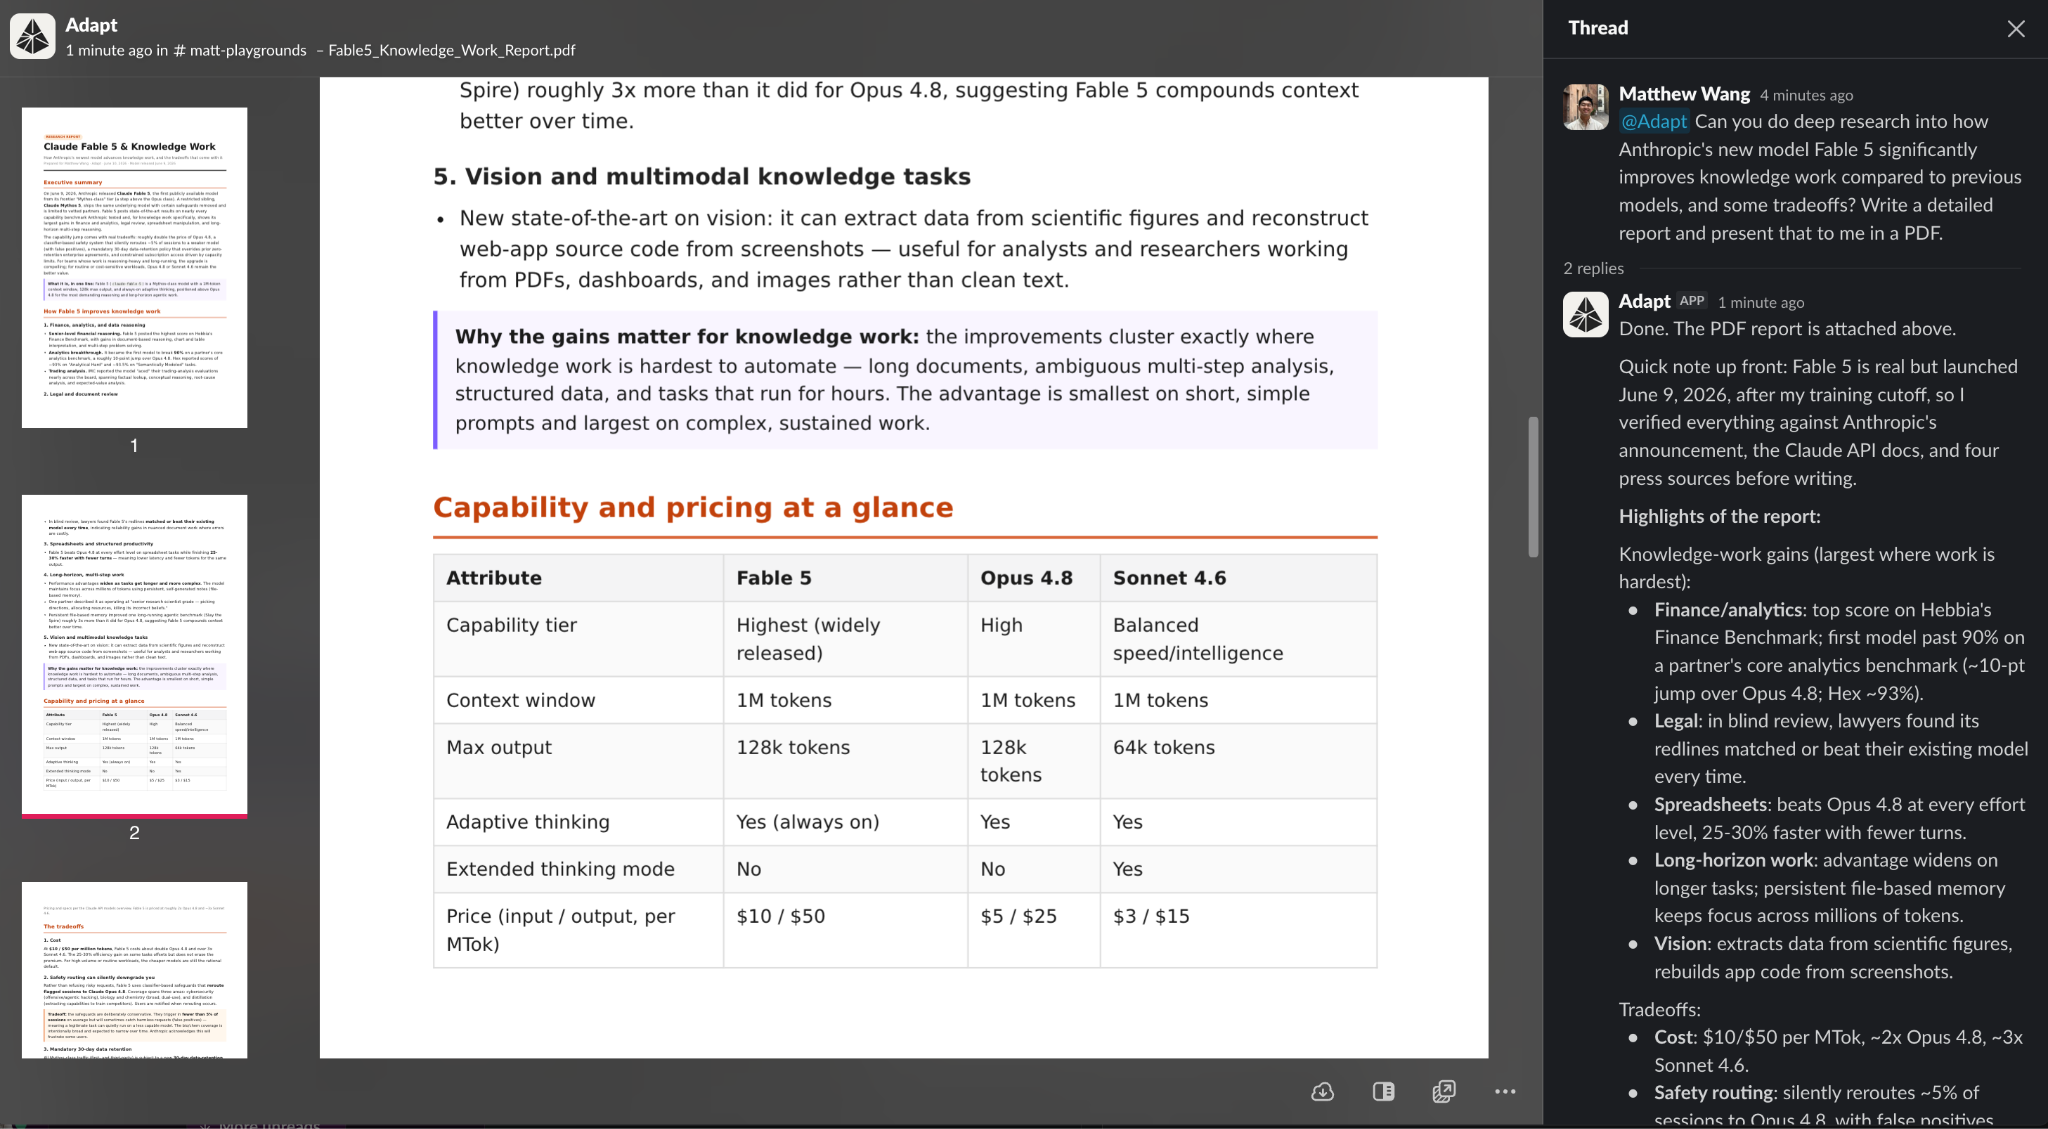Click Matthew Wang's avatar in thread
Screen dimensions: 2048x1129
pos(1586,107)
